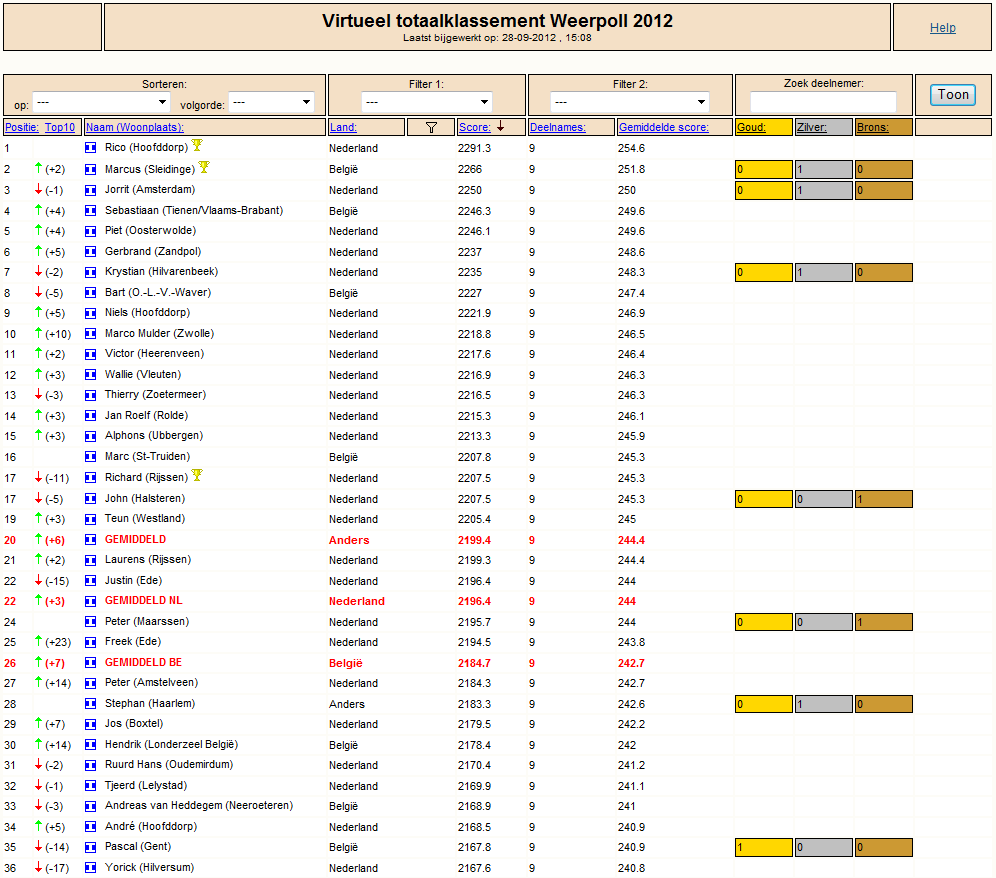The image size is (996, 878).
Task: Open the 'volgorde' sort order dropdown
Action: 271,102
